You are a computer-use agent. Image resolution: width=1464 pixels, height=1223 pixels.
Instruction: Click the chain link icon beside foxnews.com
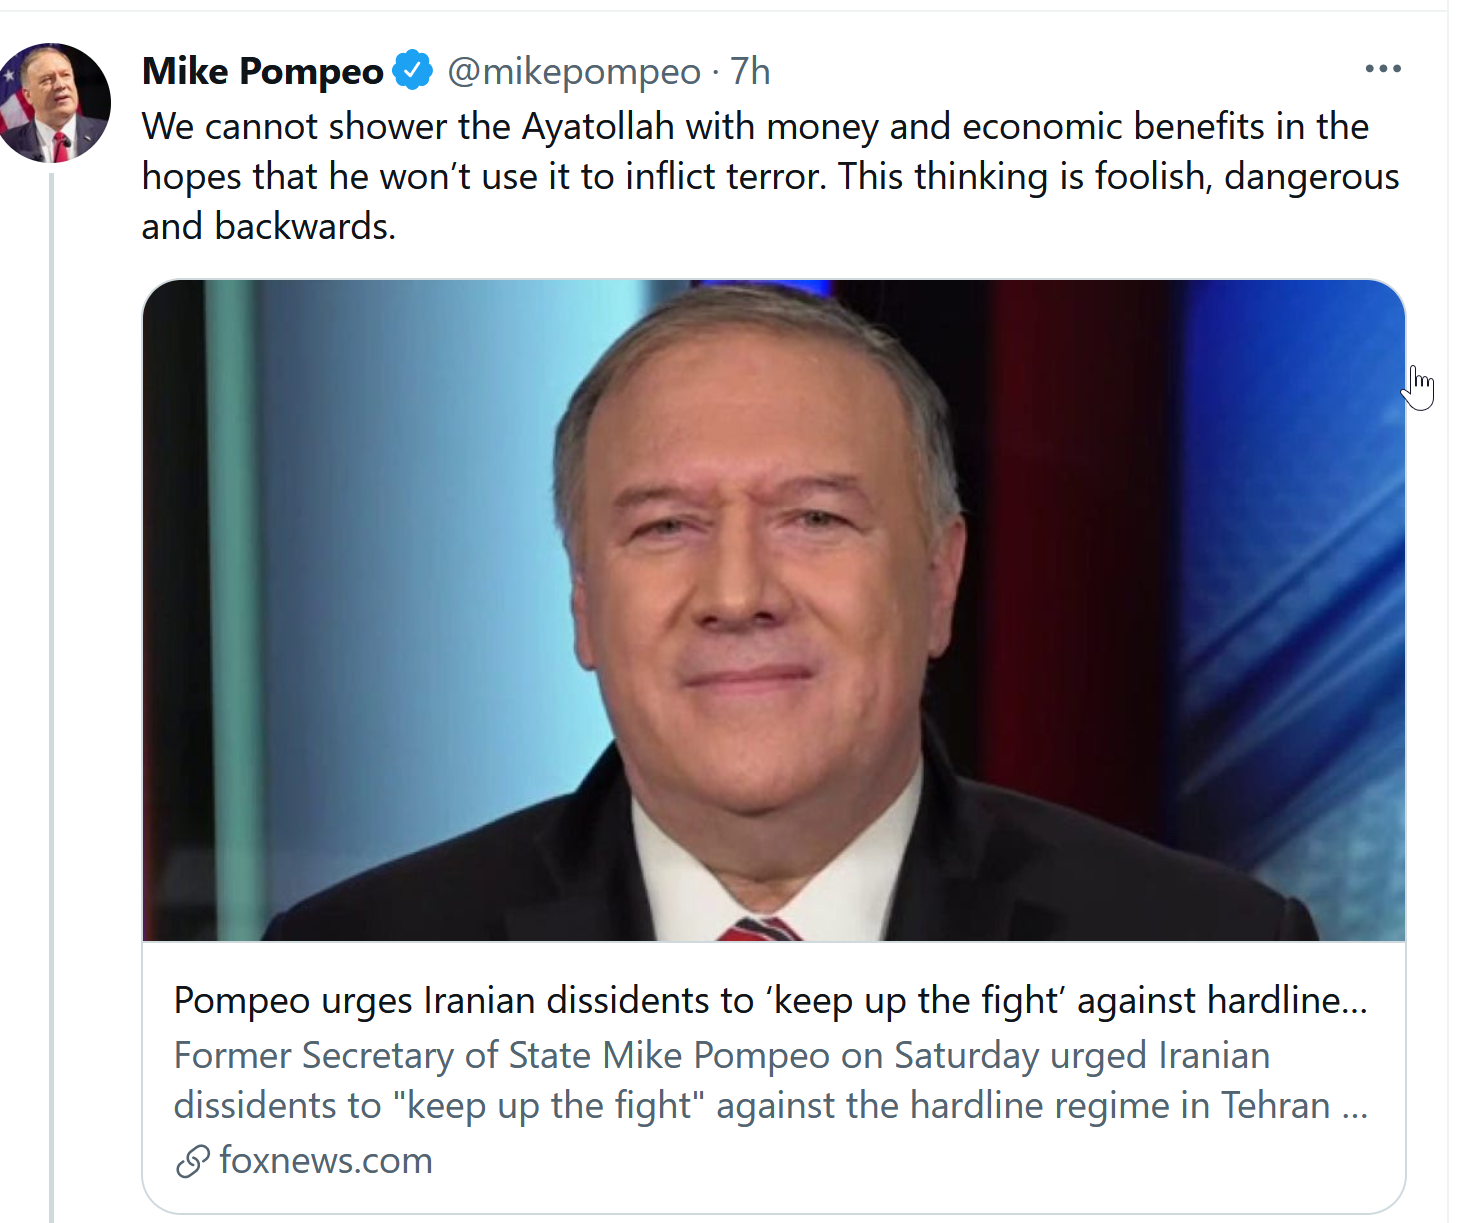[192, 1161]
